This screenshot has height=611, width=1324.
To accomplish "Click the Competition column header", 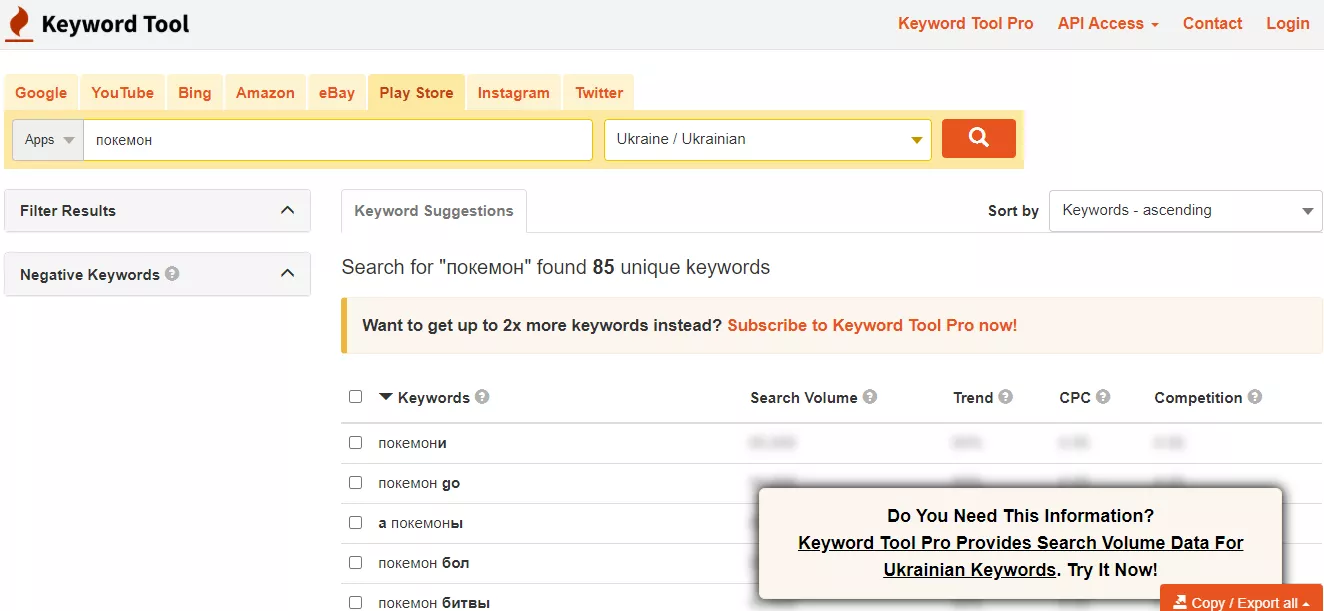I will click(x=1198, y=397).
